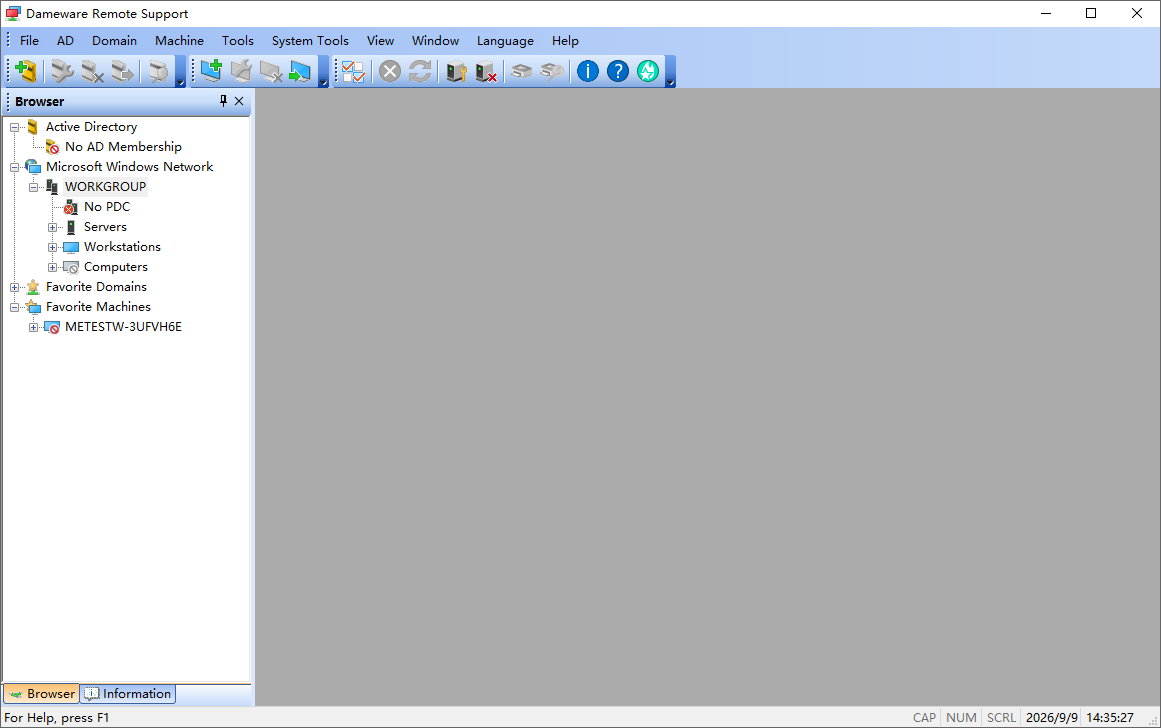Open third toolbar's overflow arrow after star icon
Screen dimensions: 1161x728
tap(670, 71)
